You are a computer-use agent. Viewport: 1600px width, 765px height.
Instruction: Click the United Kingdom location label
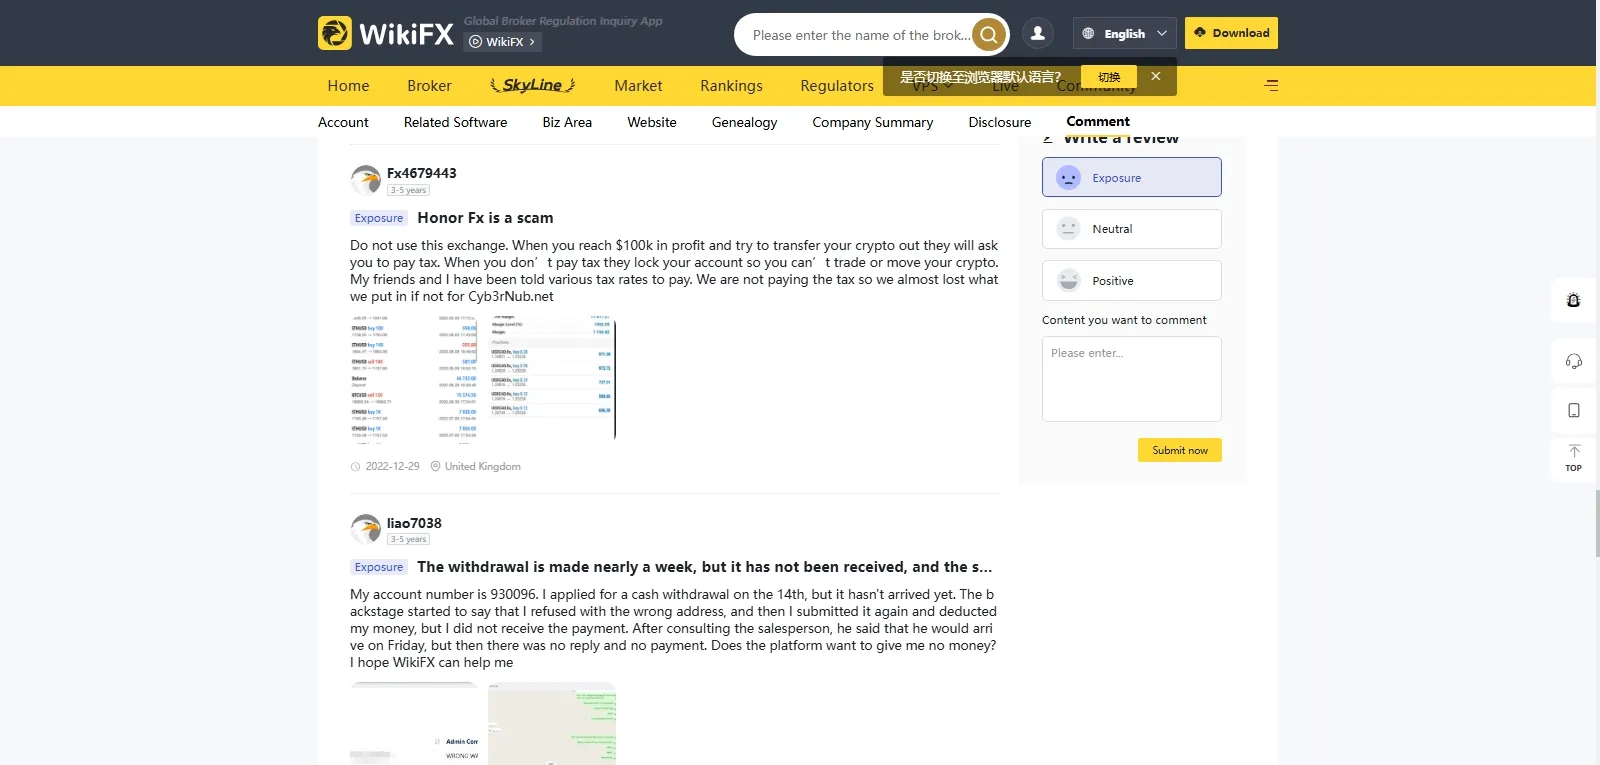[x=482, y=466]
